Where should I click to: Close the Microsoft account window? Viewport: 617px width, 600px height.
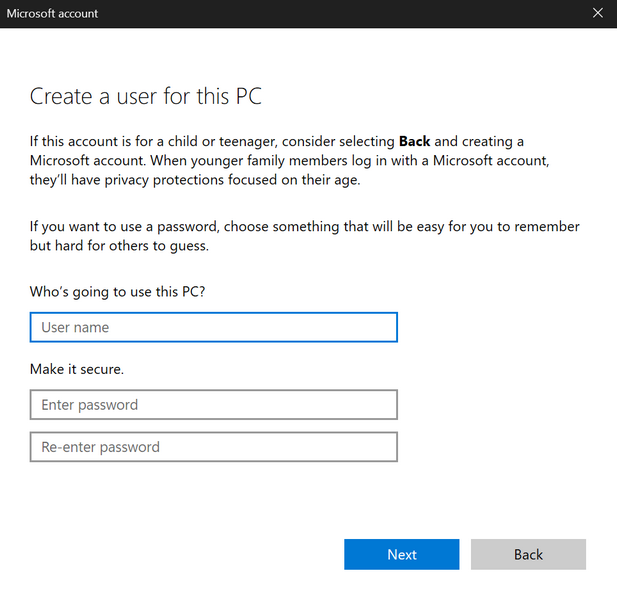point(598,14)
